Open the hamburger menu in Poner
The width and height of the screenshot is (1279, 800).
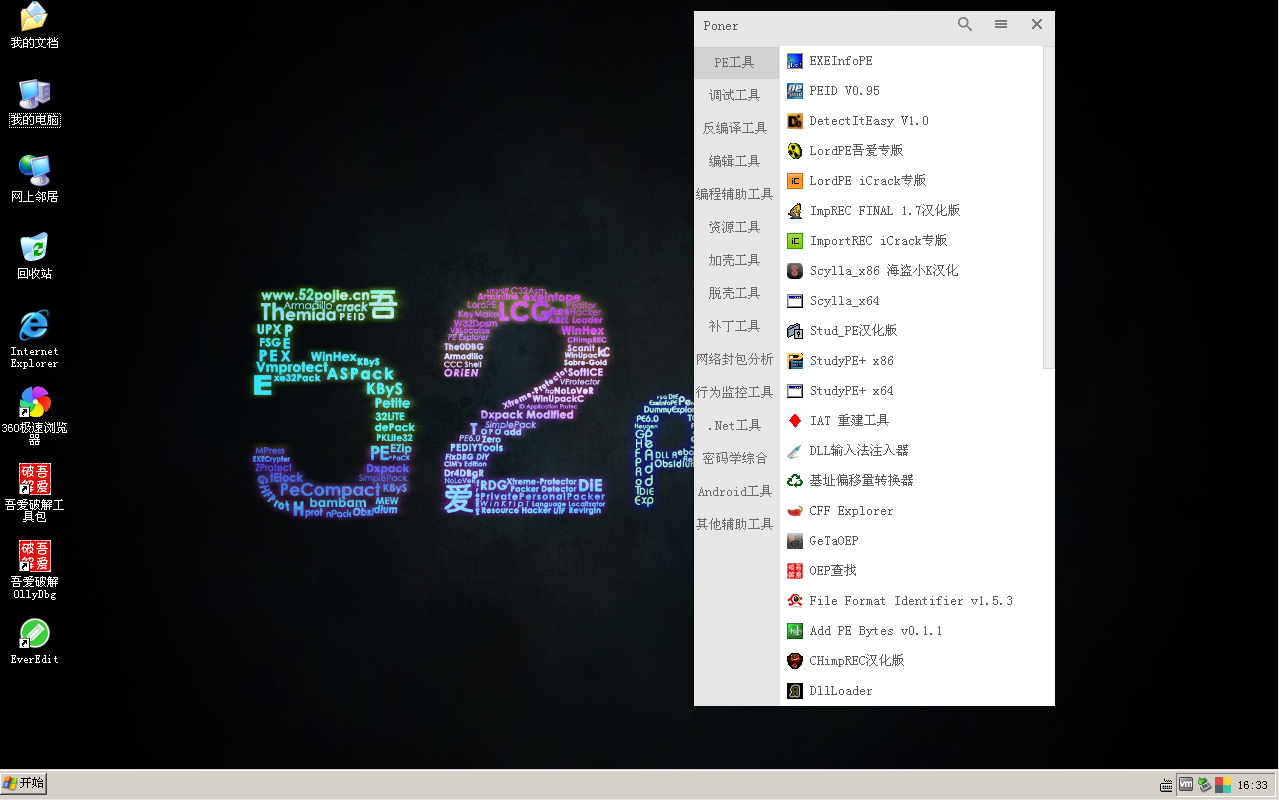pos(1001,24)
